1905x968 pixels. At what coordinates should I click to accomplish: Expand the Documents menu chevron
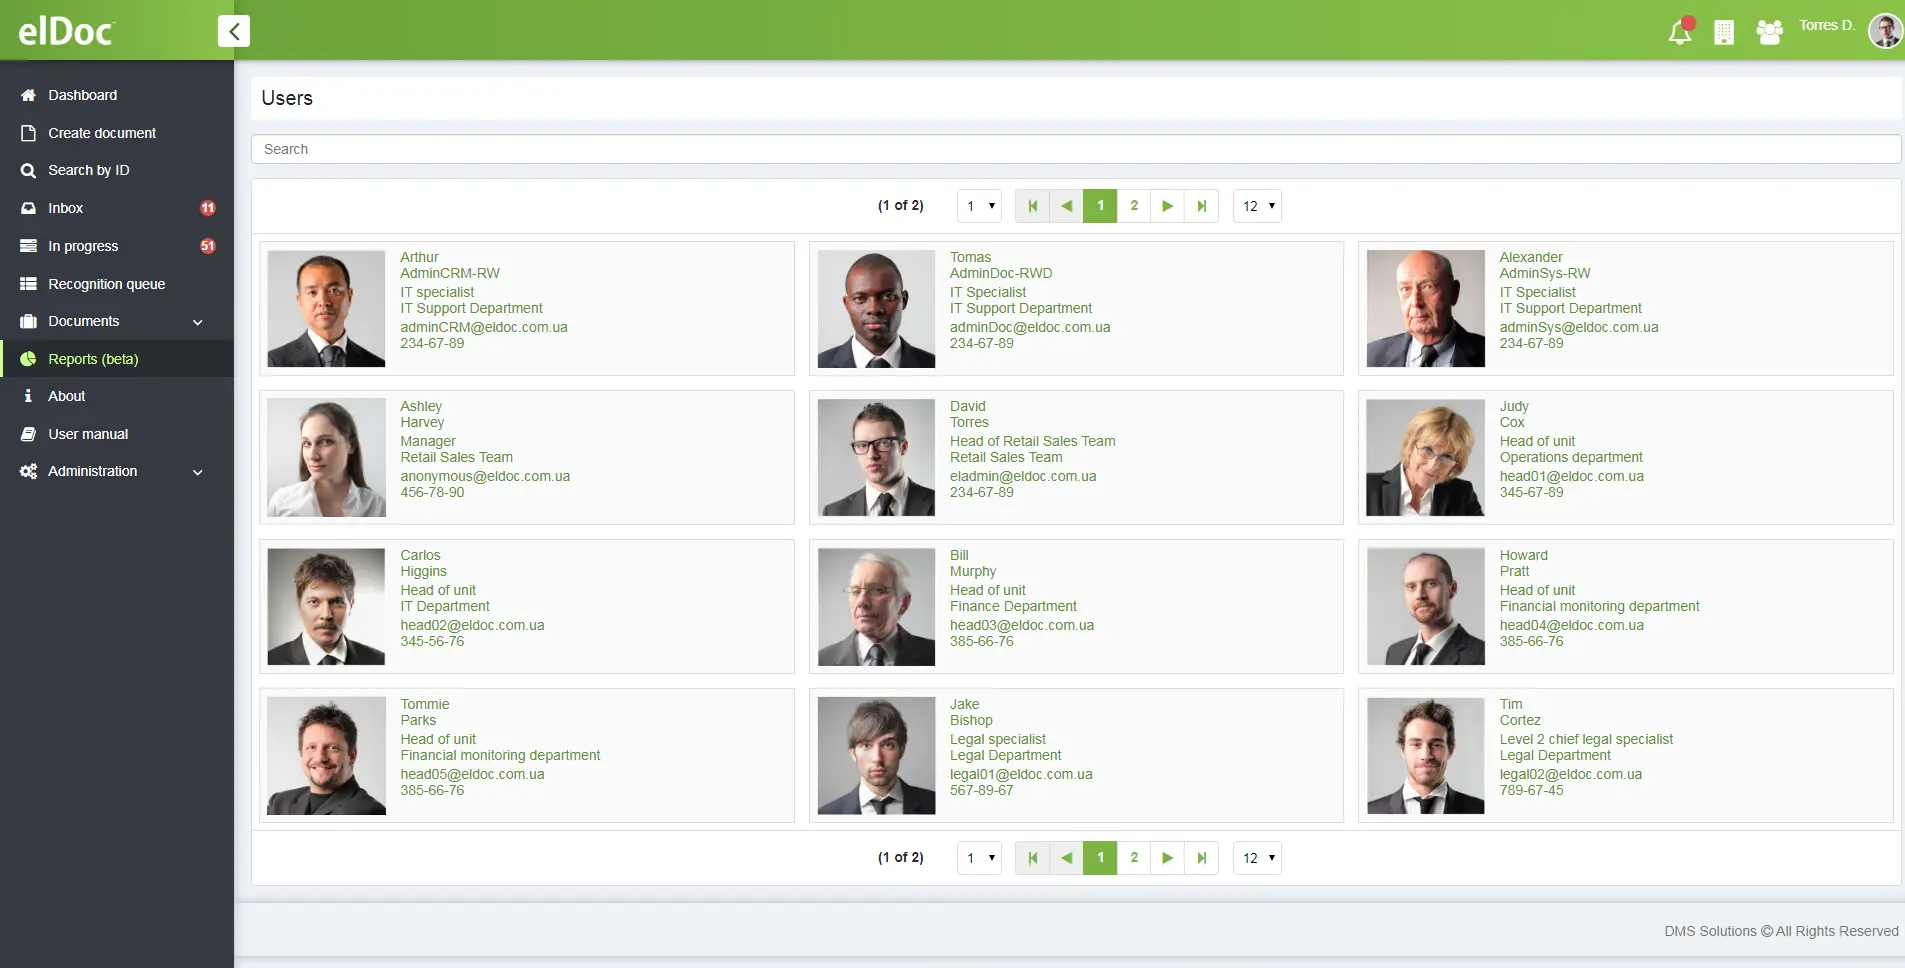198,322
